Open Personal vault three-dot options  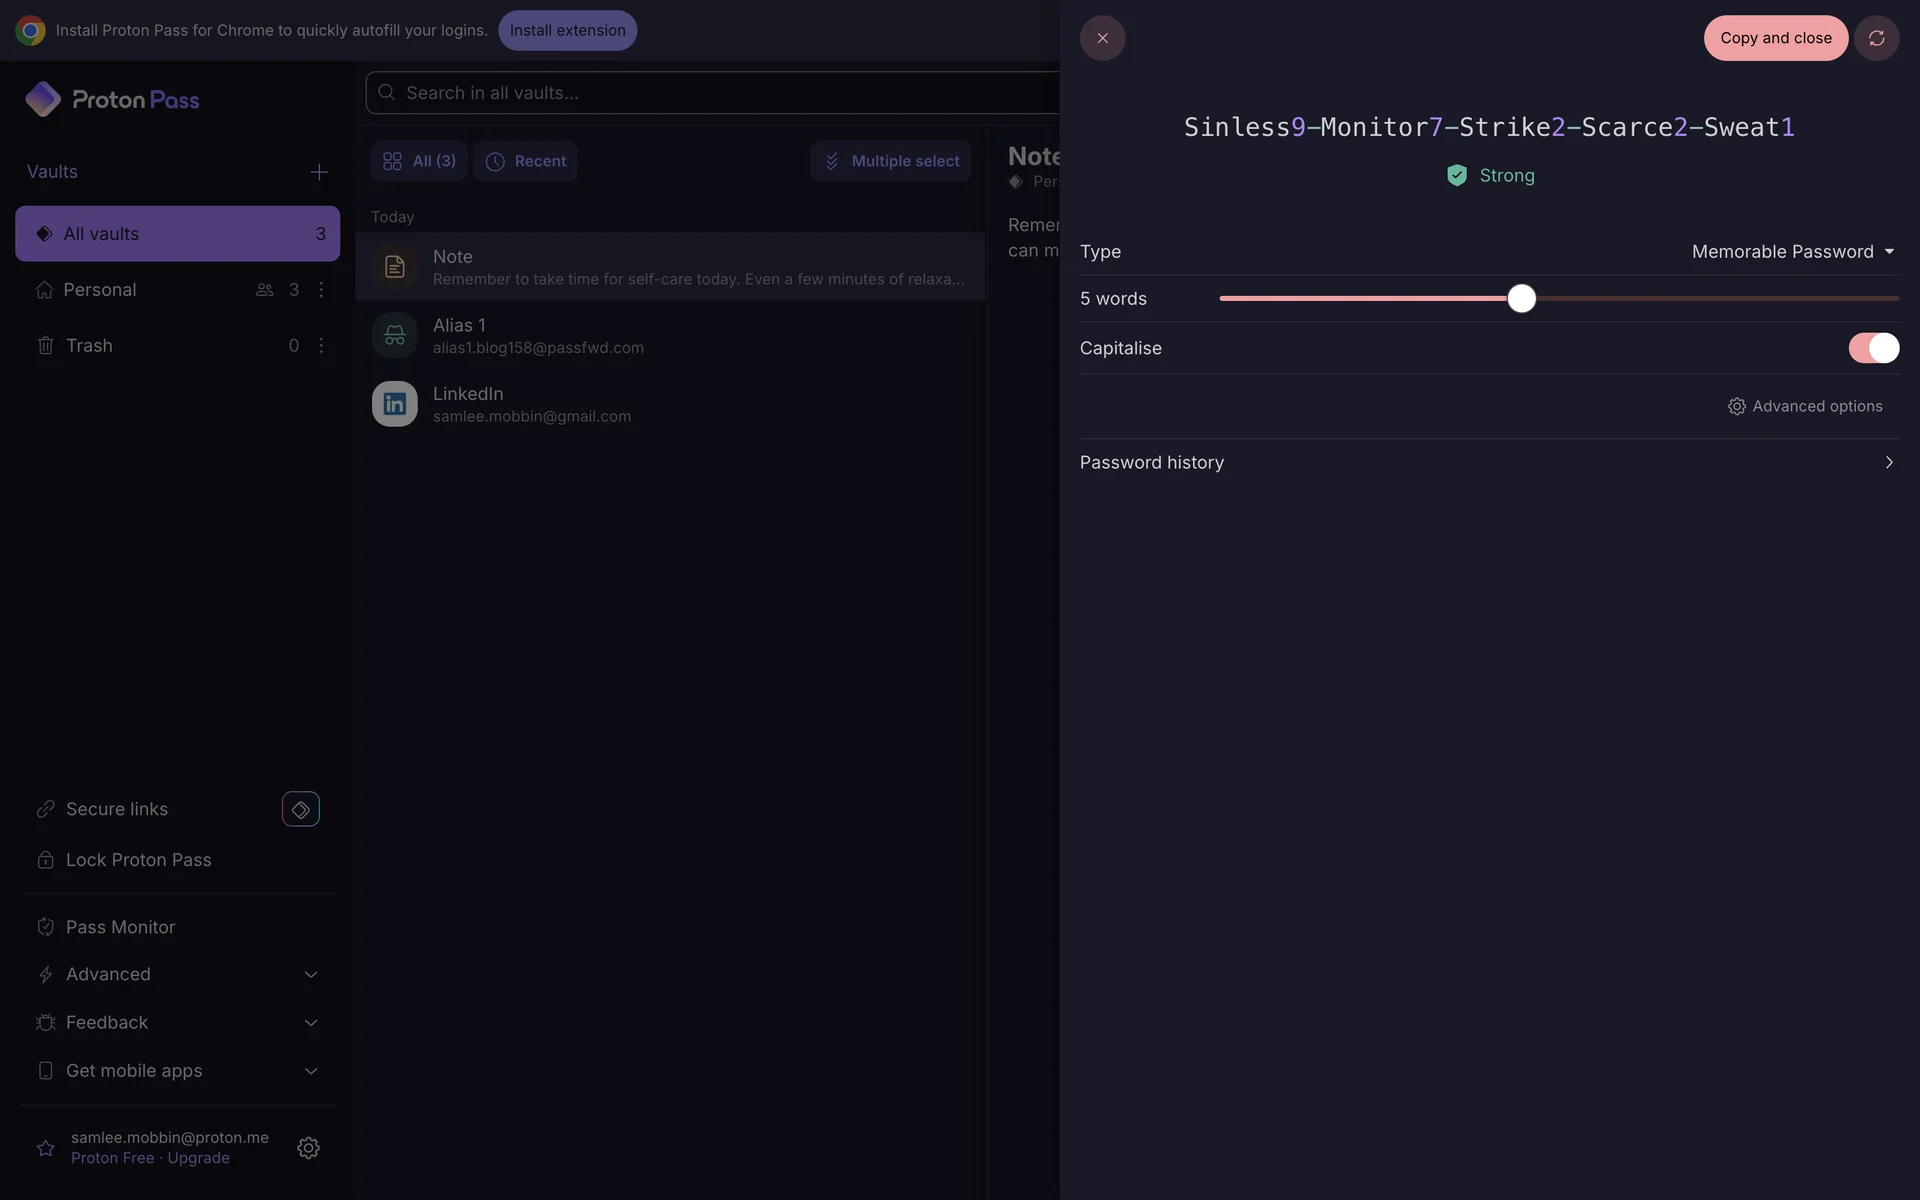[x=321, y=289]
